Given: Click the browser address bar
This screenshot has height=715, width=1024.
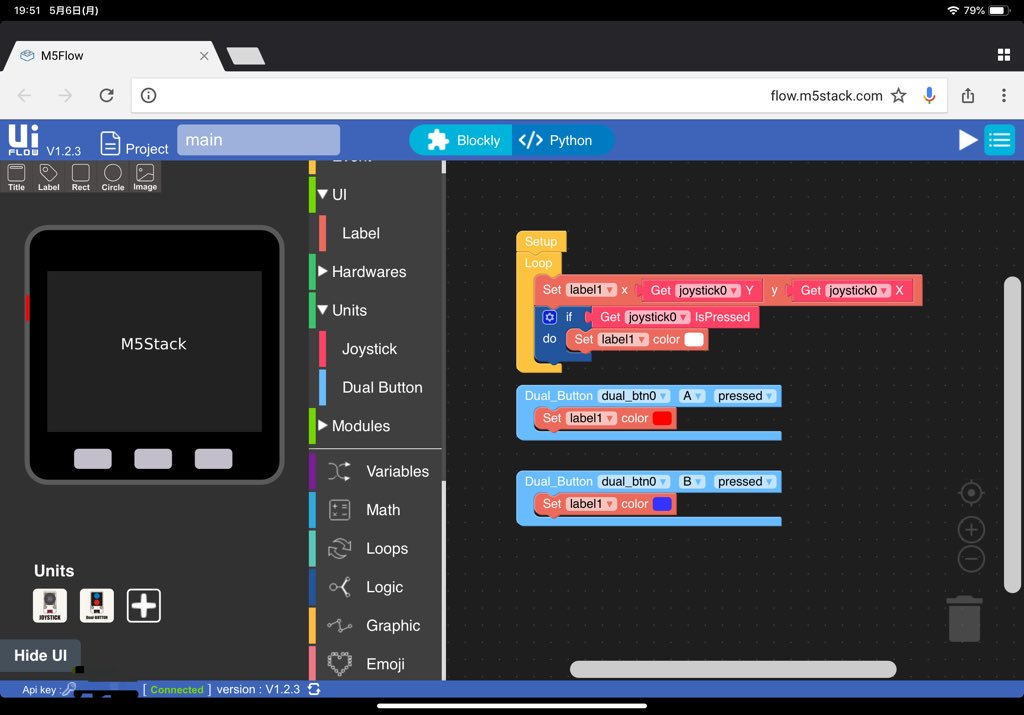Looking at the screenshot, I should point(539,95).
